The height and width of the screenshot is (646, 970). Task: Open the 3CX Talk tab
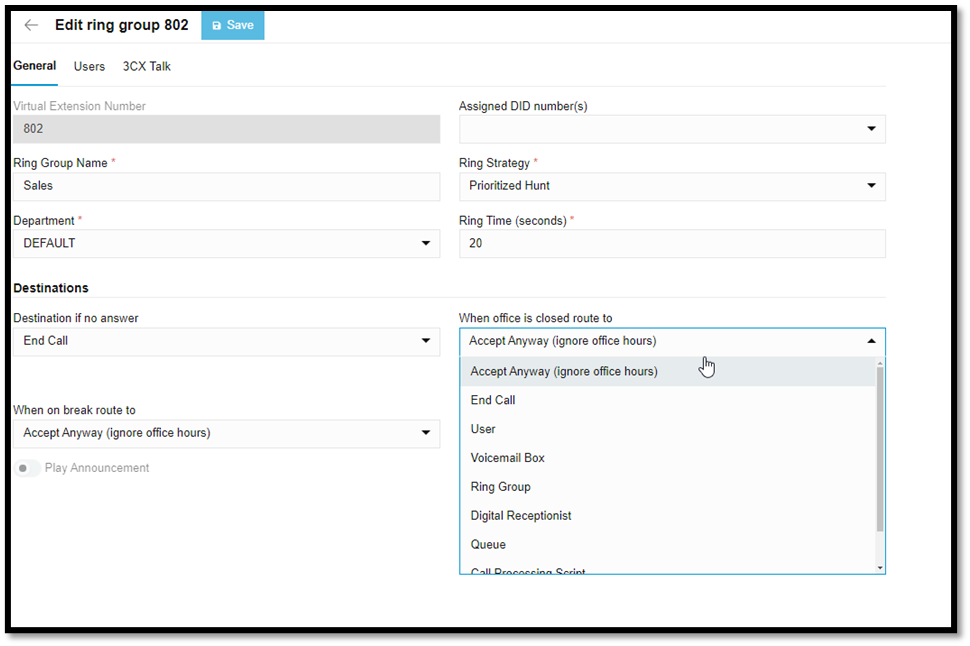click(147, 66)
